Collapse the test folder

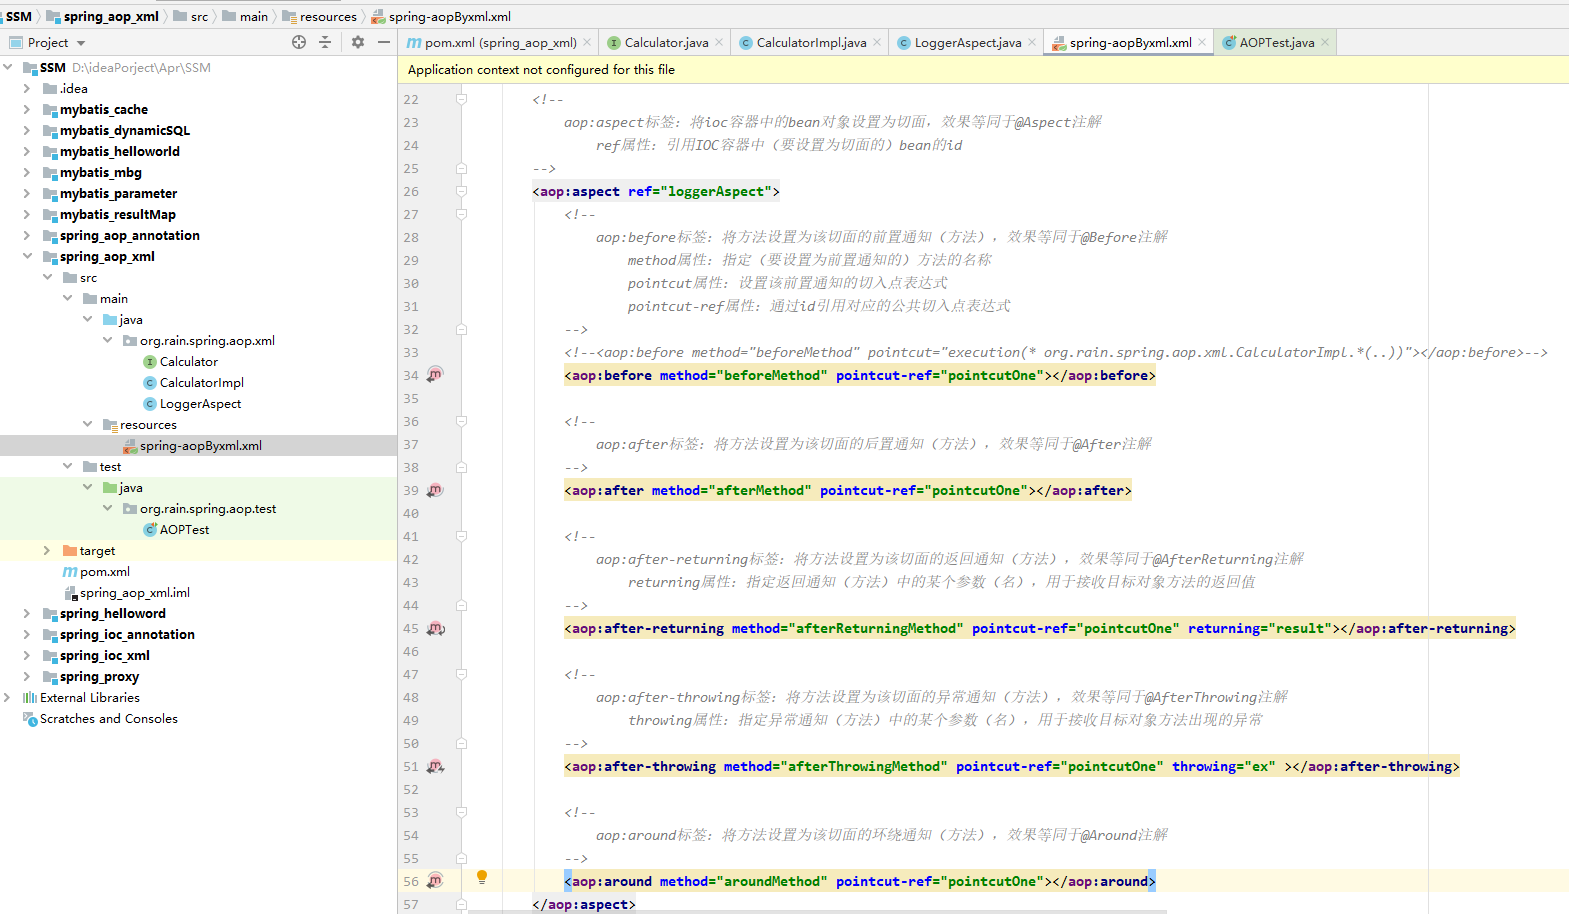pyautogui.click(x=68, y=466)
